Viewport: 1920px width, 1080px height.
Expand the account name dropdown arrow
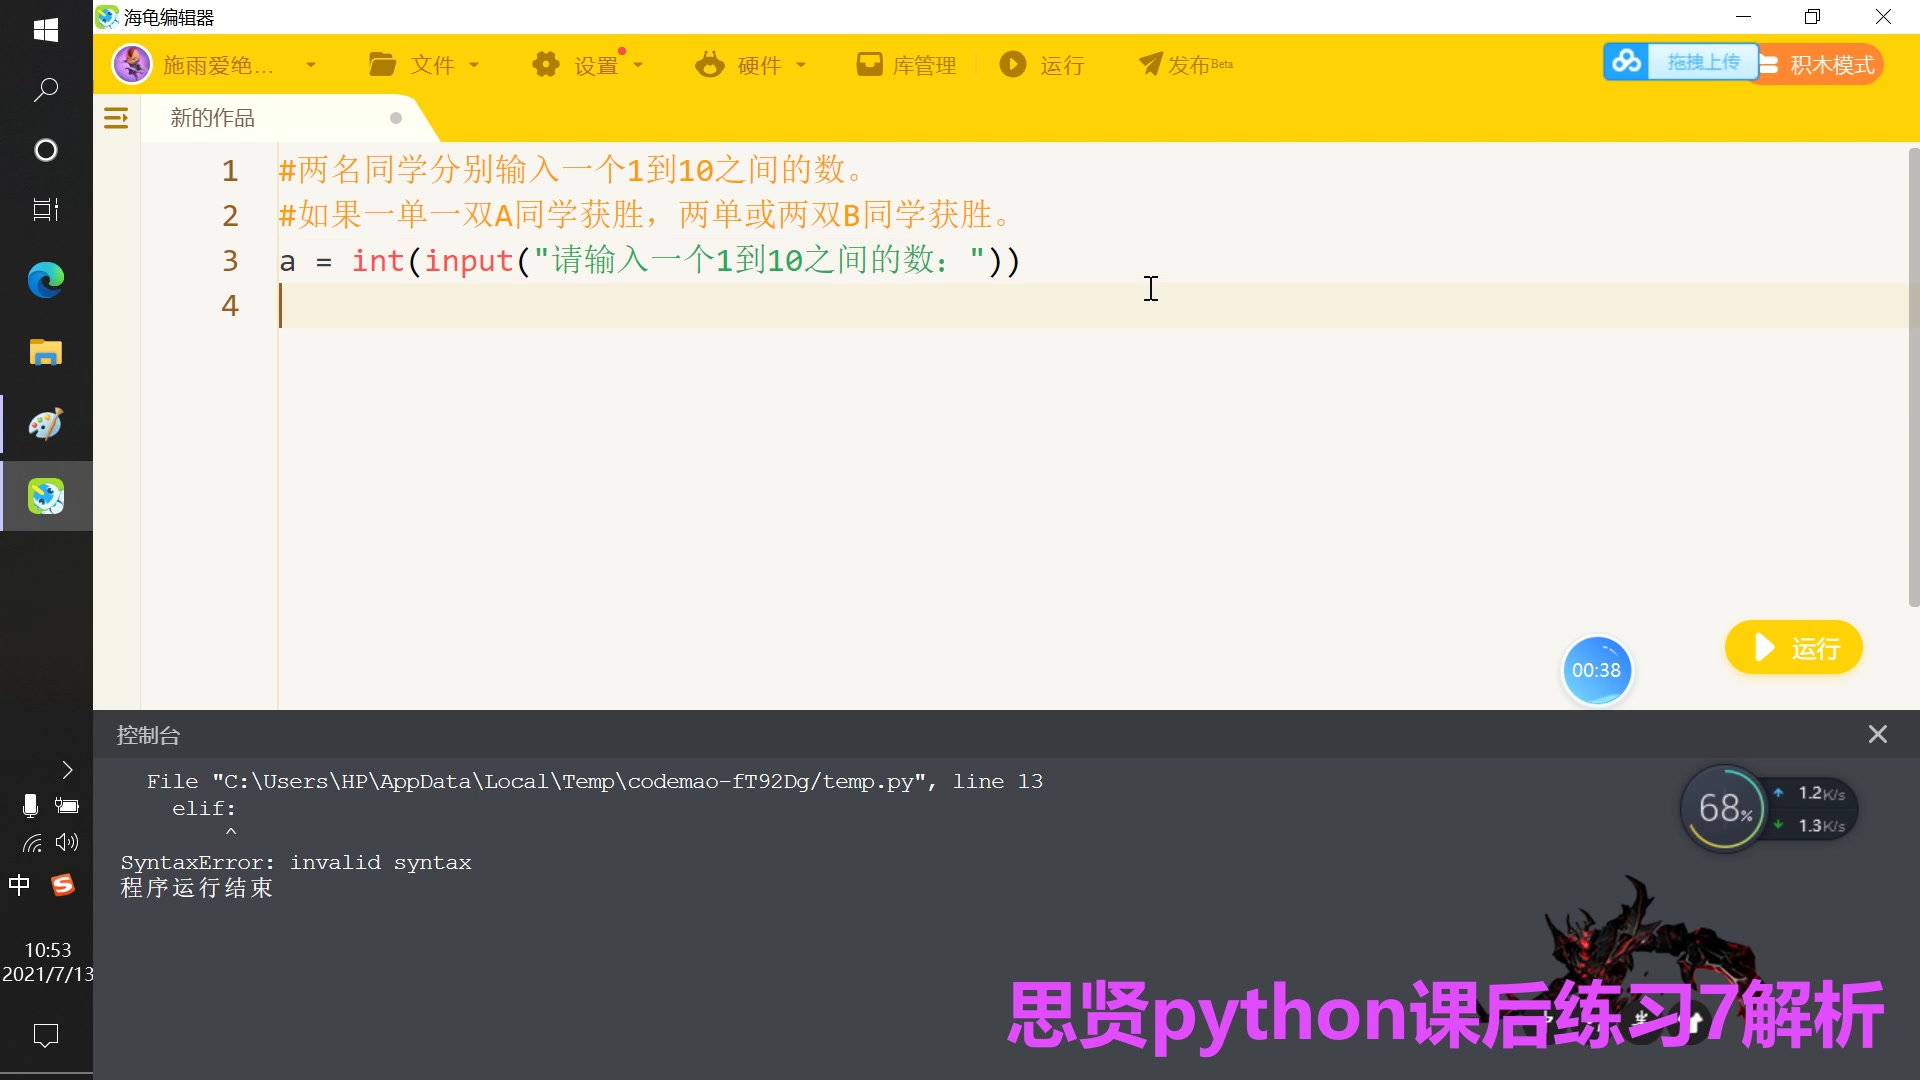(311, 65)
